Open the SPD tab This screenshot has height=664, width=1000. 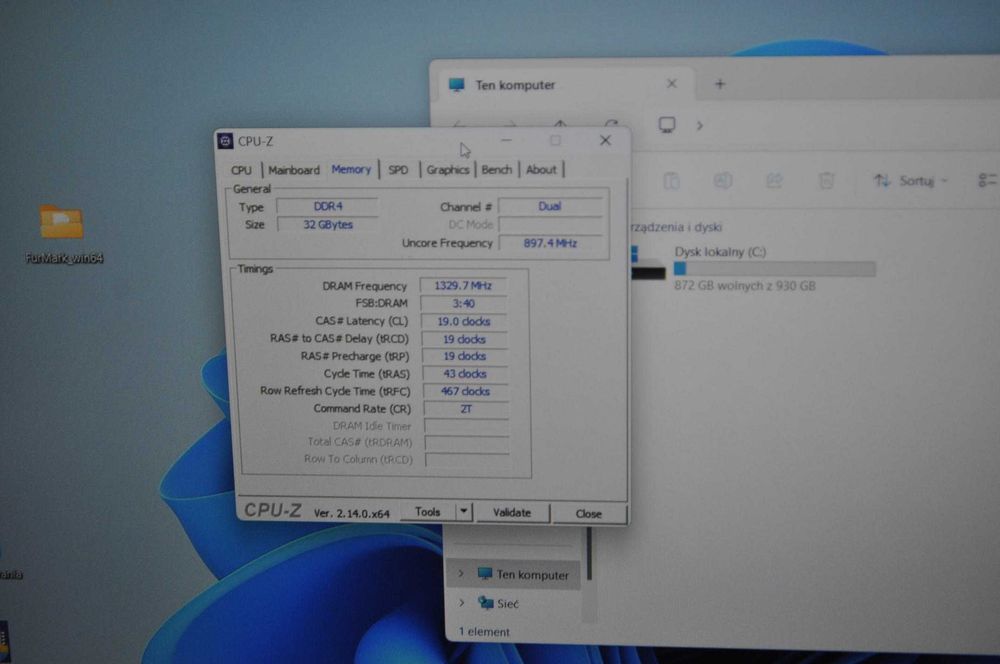click(398, 170)
